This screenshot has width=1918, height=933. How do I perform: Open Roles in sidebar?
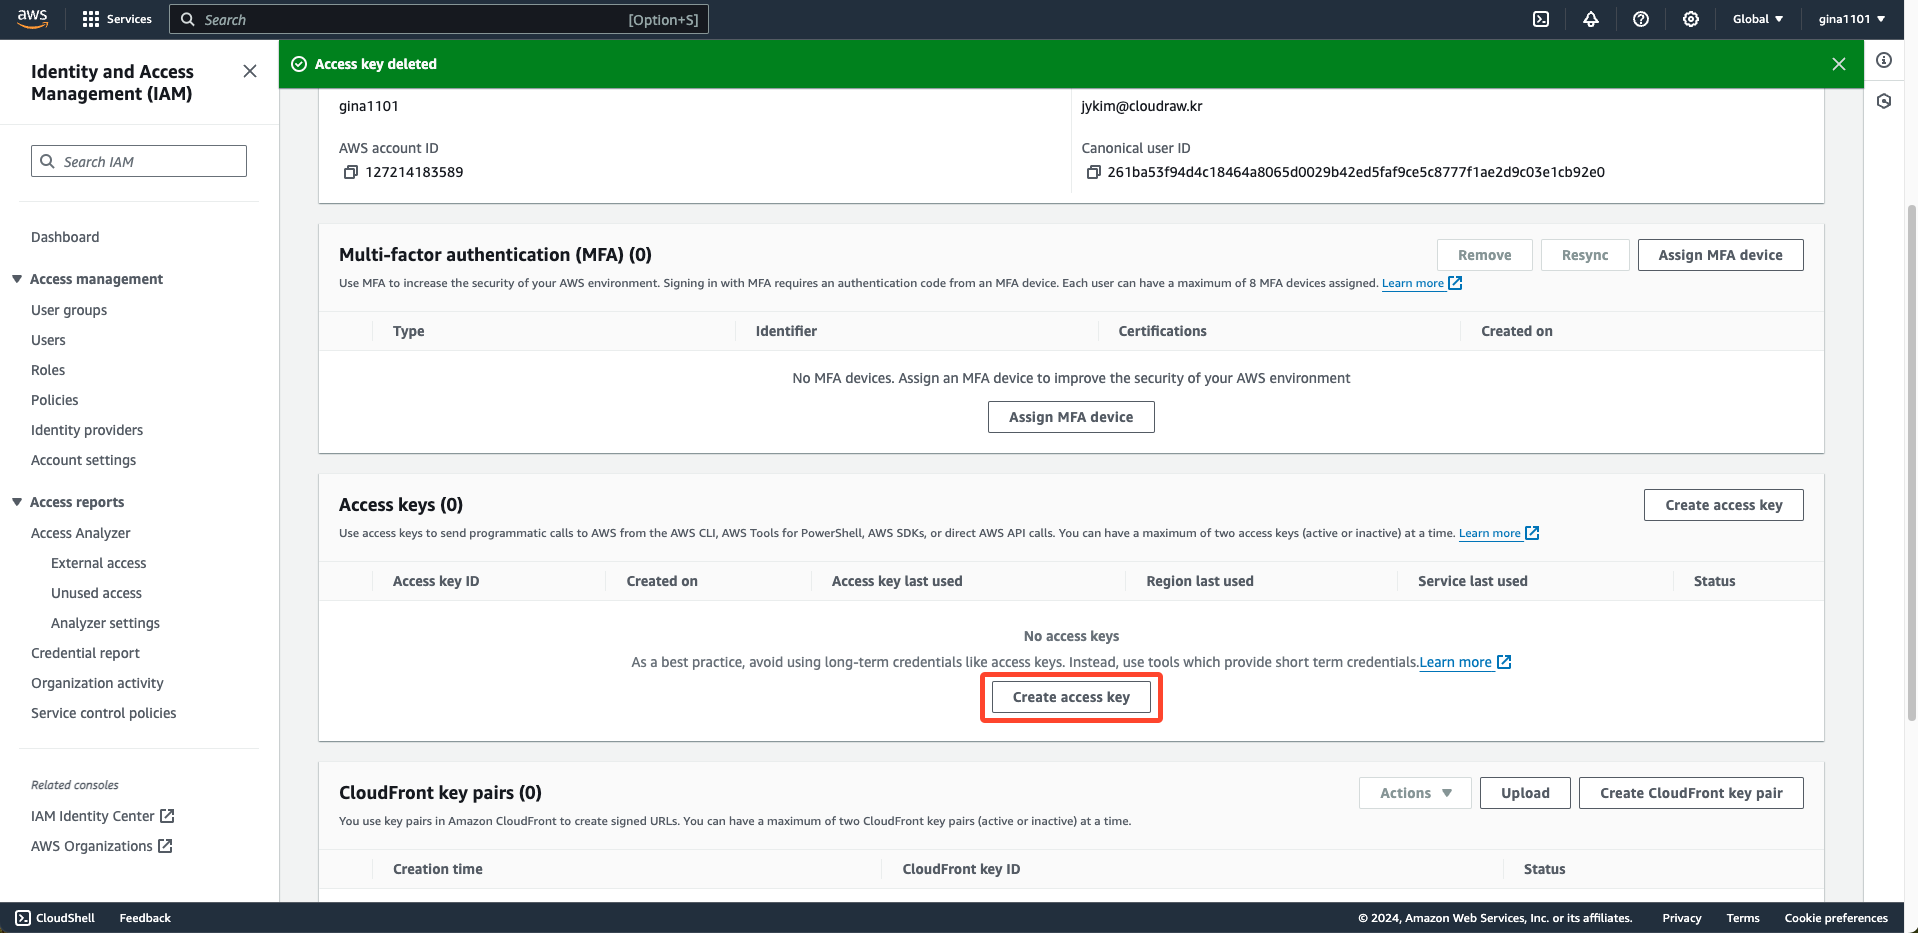[48, 370]
